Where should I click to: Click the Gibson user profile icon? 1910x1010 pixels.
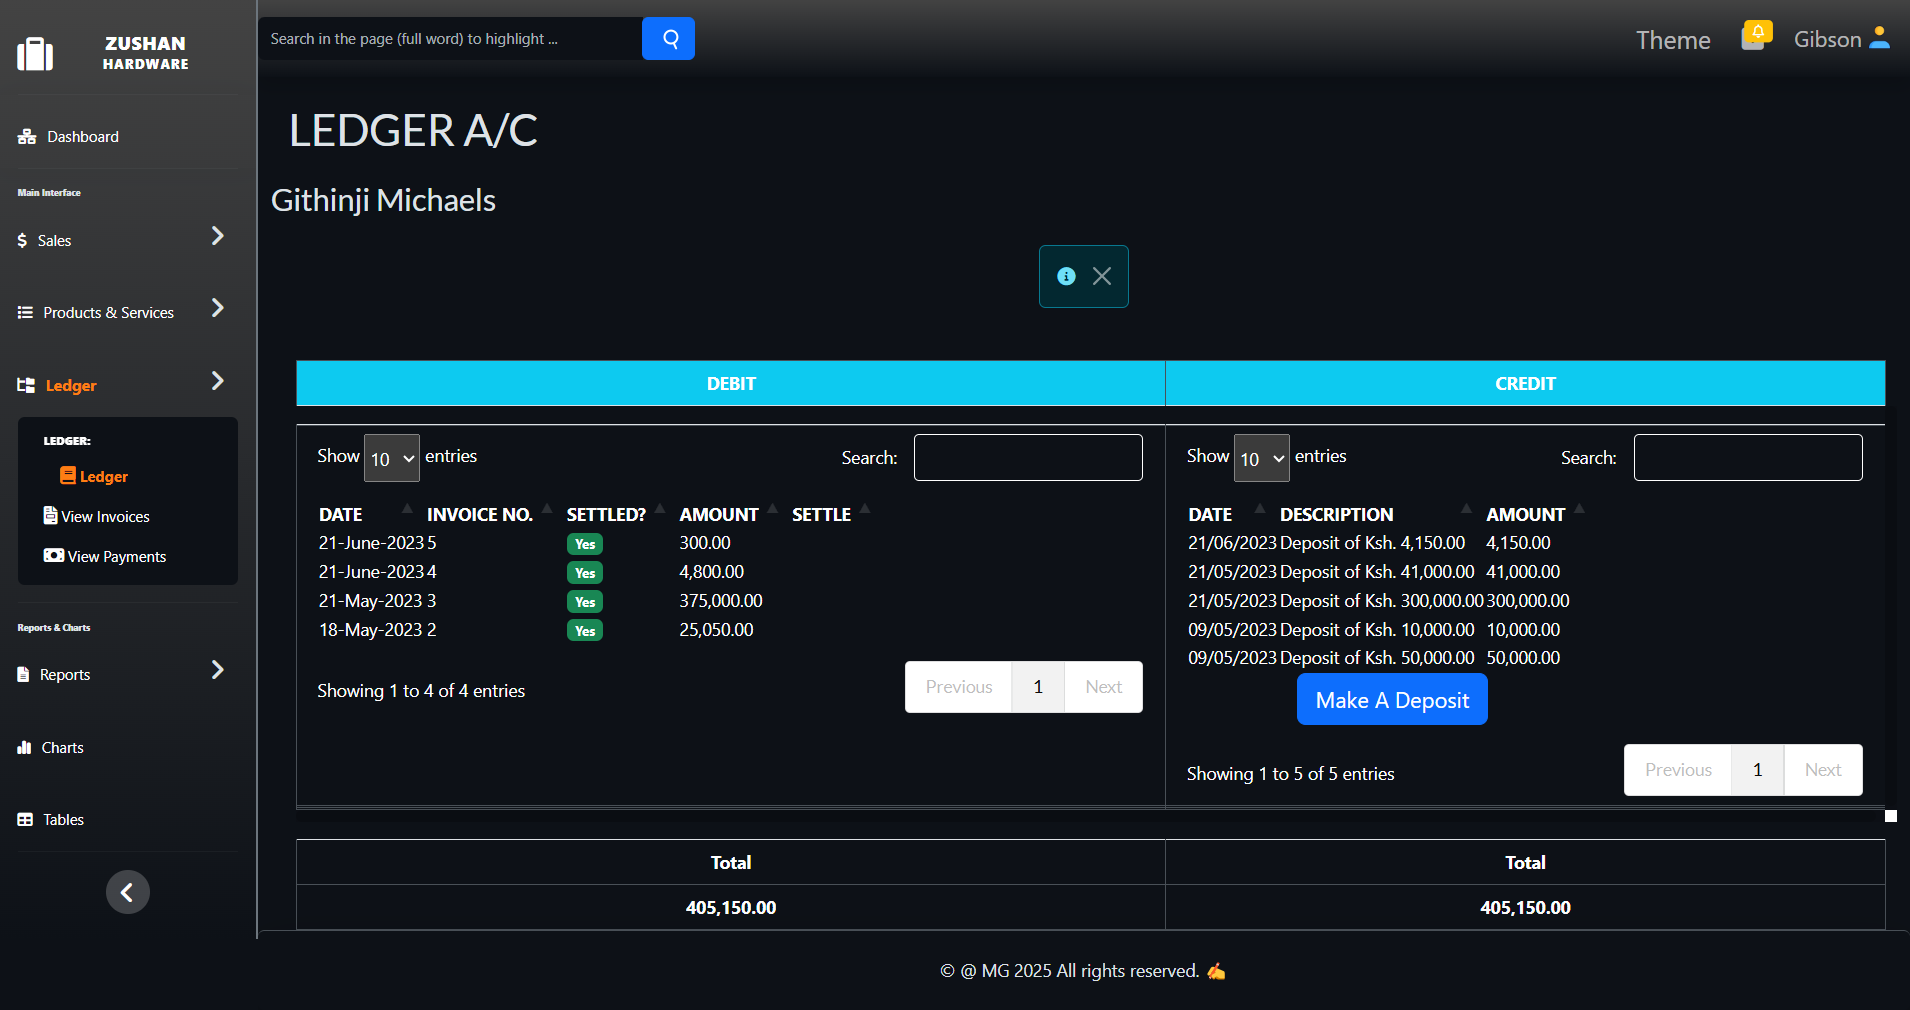(1879, 38)
